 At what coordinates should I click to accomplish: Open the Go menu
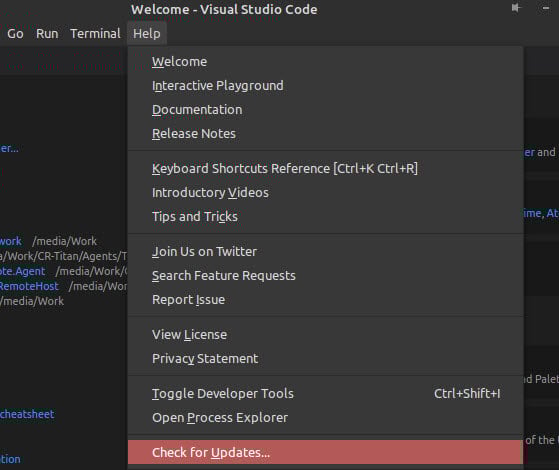point(15,34)
